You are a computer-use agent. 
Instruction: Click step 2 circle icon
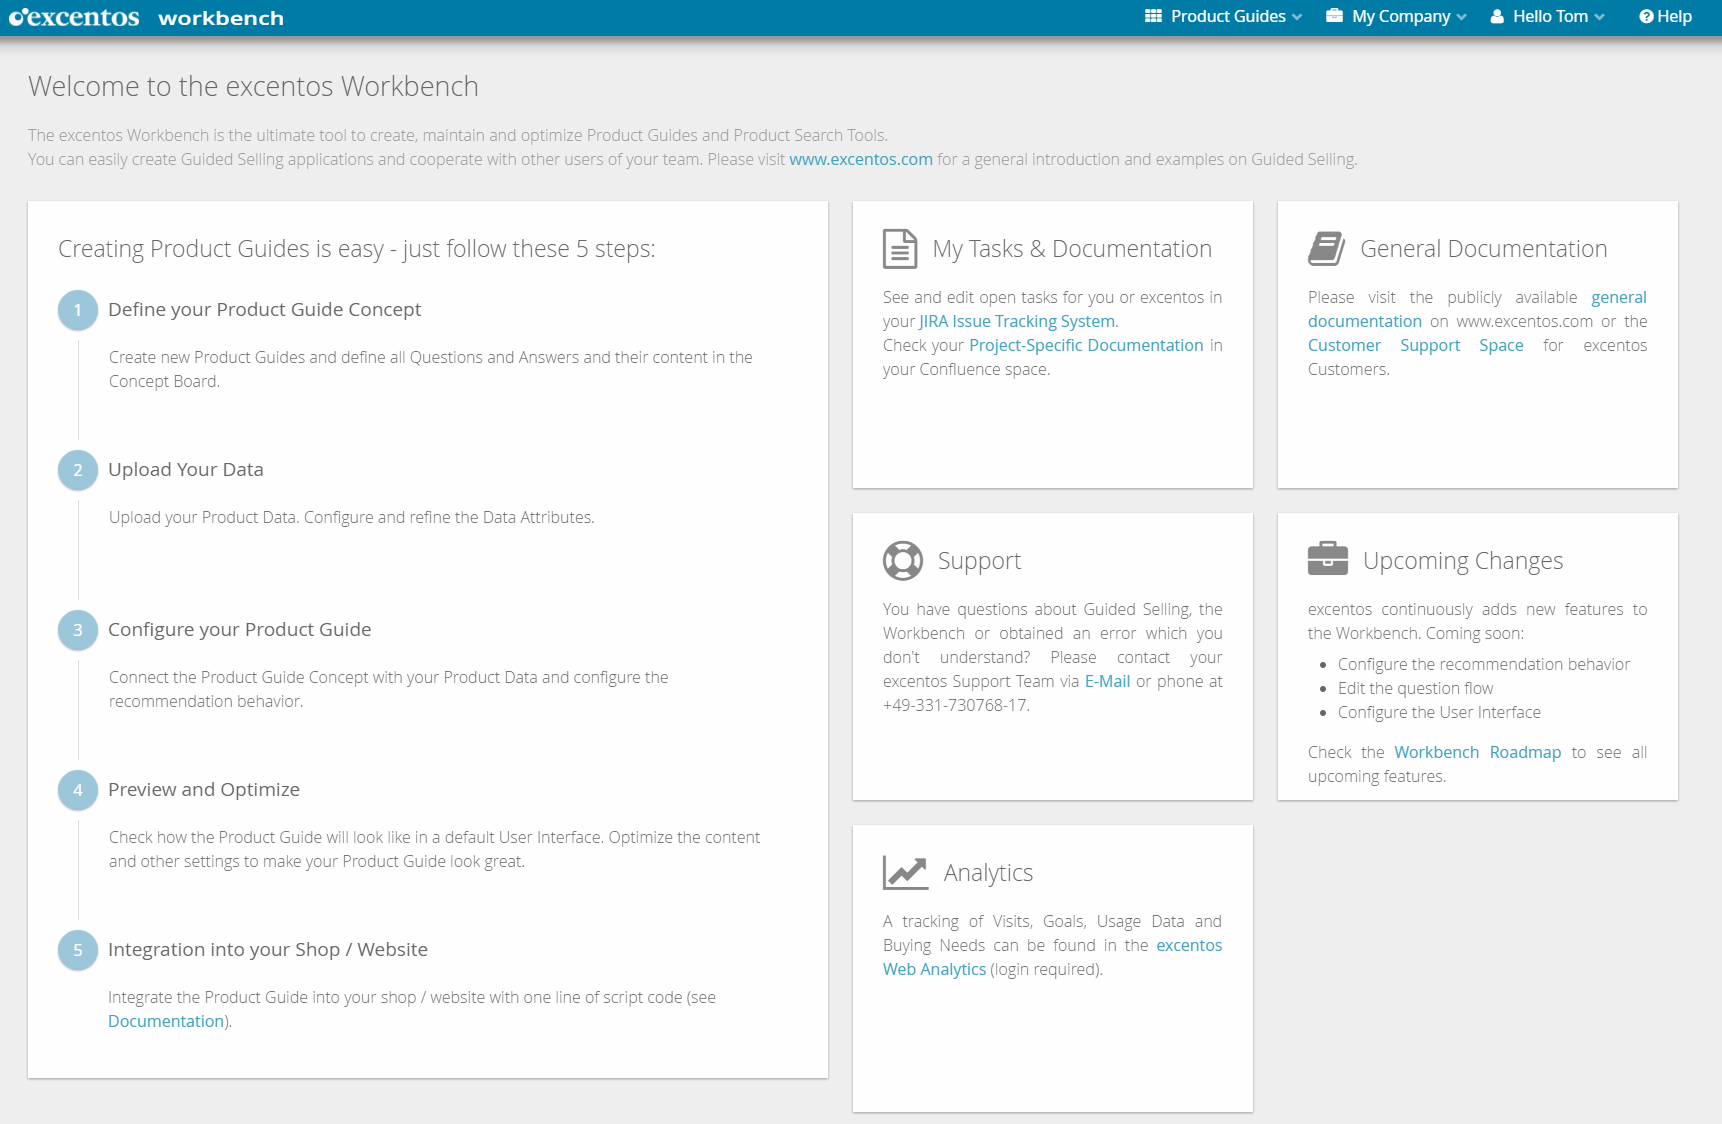coord(78,470)
